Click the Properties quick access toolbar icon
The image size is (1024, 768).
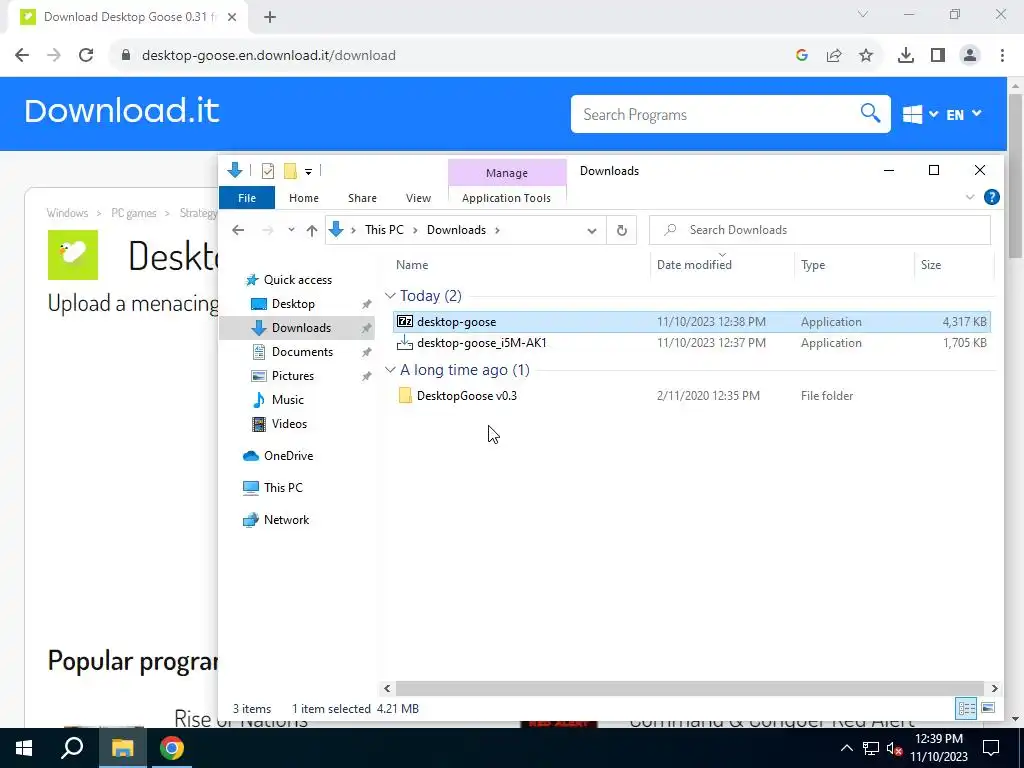[x=268, y=171]
